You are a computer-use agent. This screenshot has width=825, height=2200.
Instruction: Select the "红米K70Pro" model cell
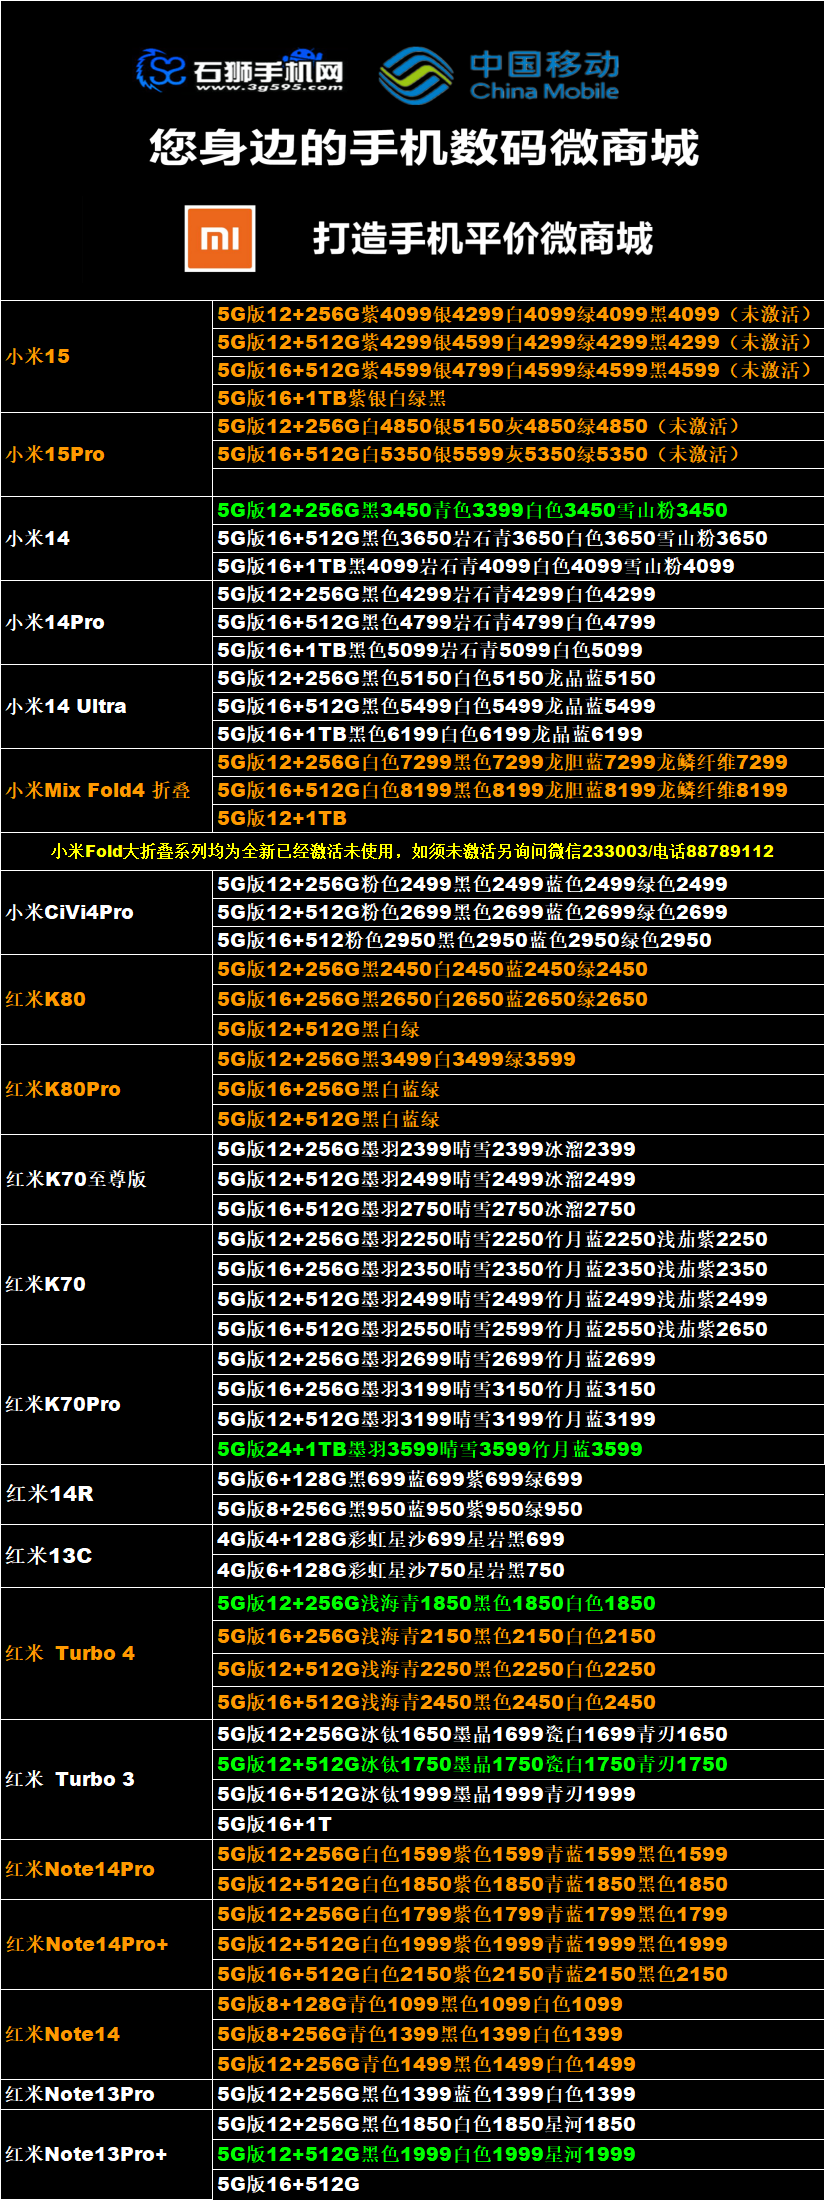click(107, 1404)
